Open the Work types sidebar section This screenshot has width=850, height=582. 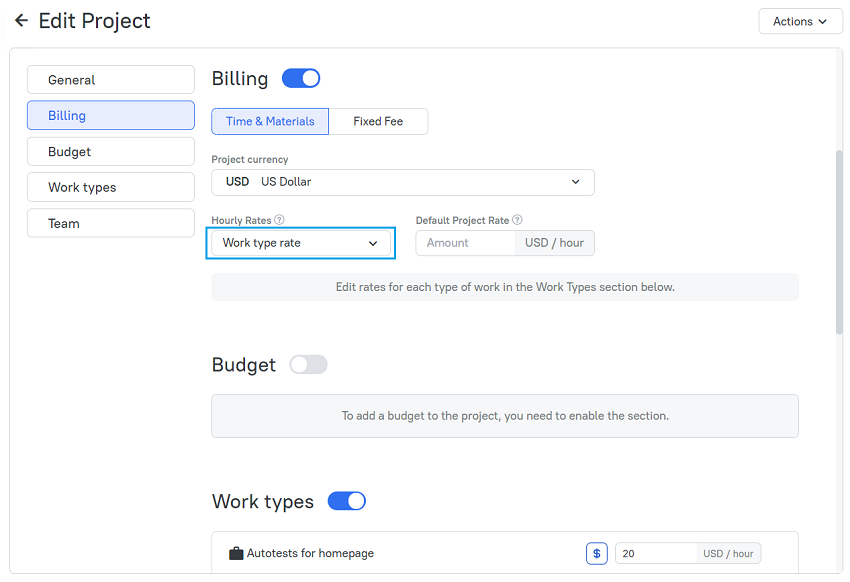click(110, 187)
